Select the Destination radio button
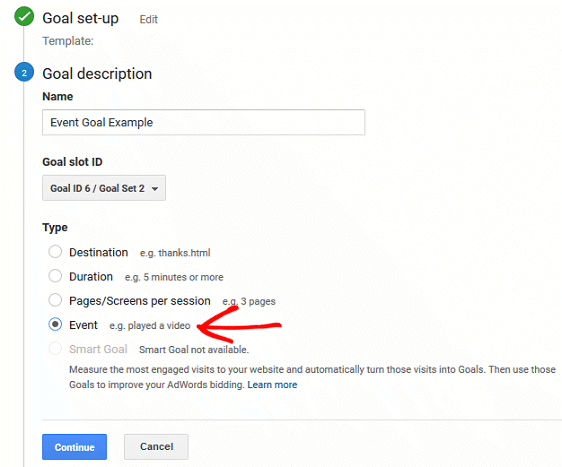This screenshot has width=562, height=467. (55, 252)
